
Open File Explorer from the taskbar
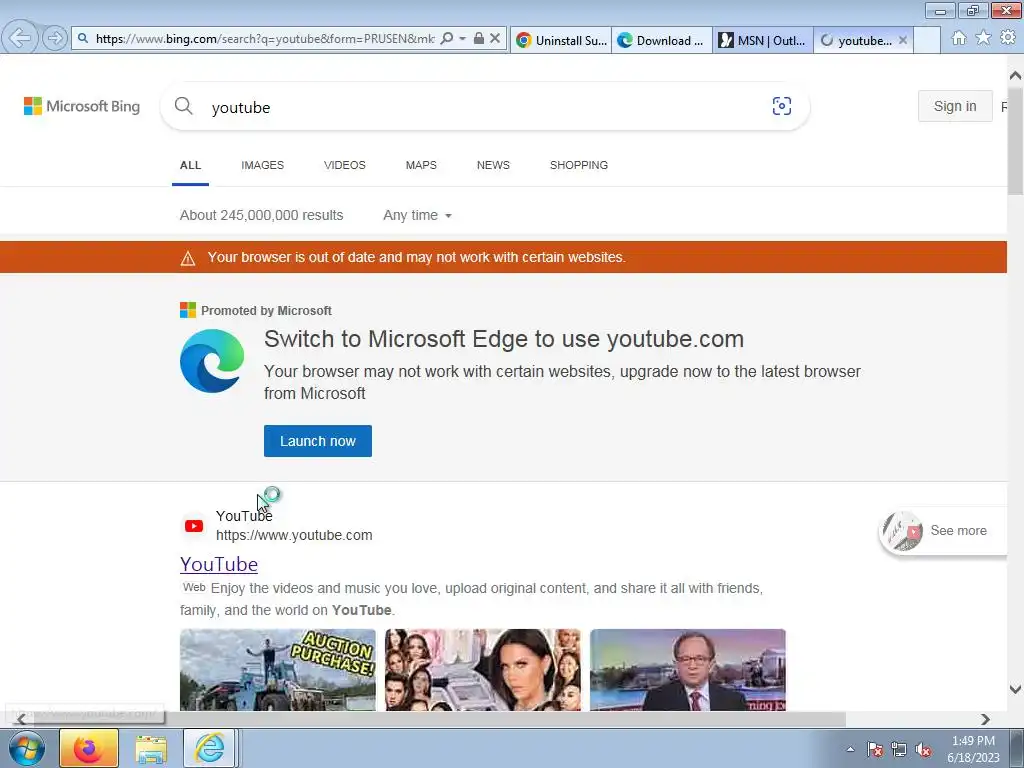coord(151,748)
